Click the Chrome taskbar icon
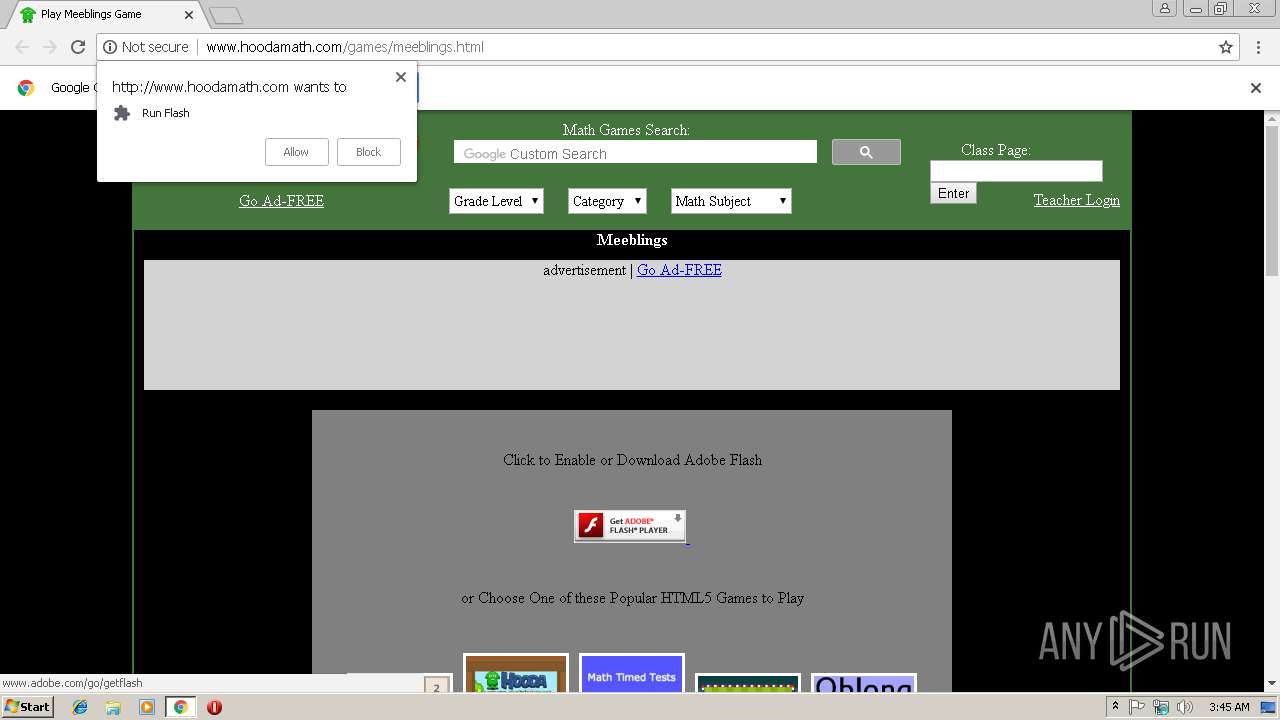Screen dimensions: 1280x720 tap(181, 707)
